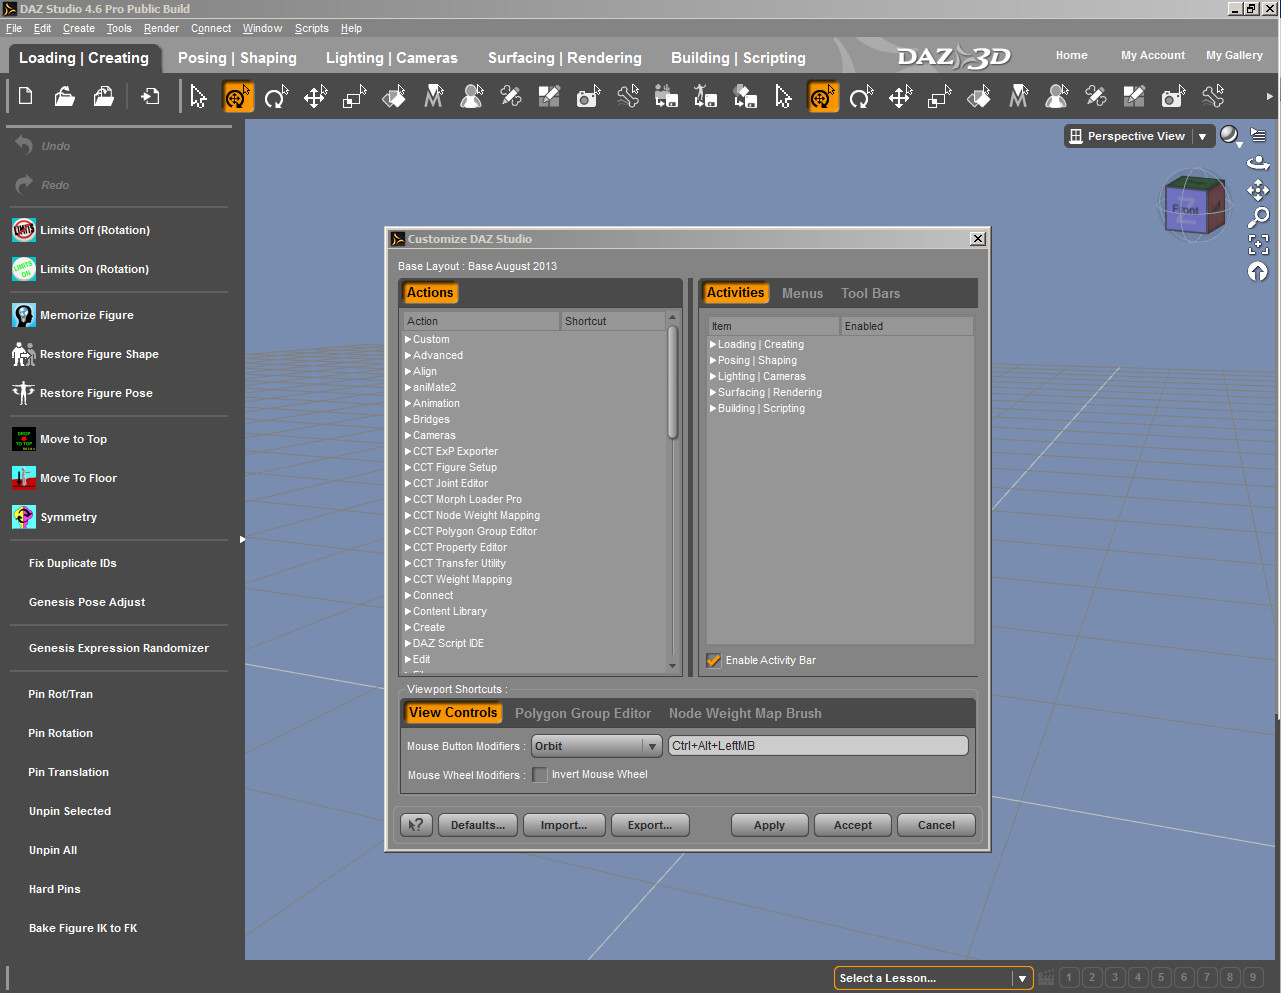Switch to the Tool Bars tab
The width and height of the screenshot is (1281, 993).
(870, 294)
